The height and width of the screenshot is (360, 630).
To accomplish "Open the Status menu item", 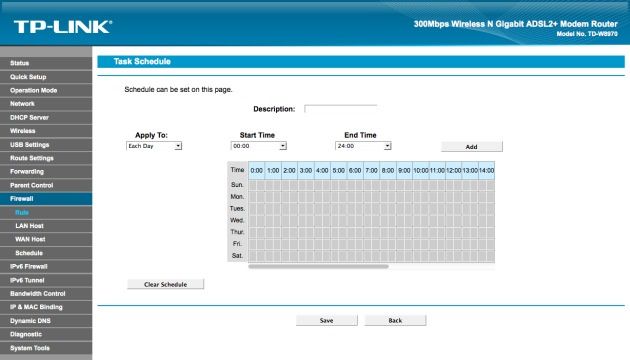I will click(x=46, y=63).
